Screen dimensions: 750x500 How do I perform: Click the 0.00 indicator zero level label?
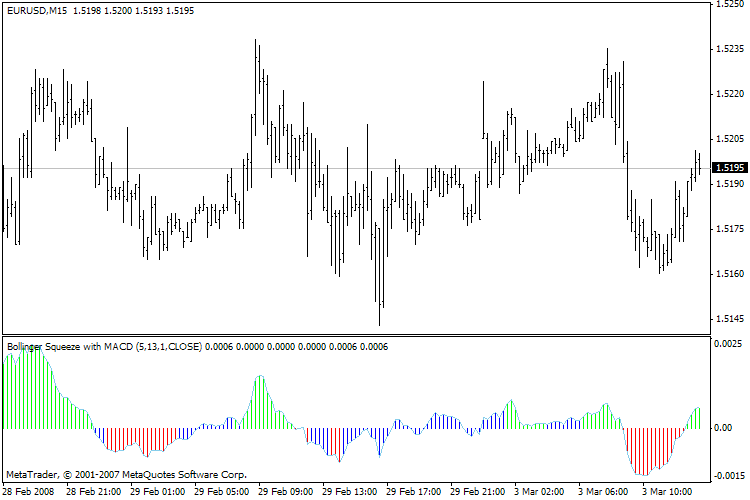click(723, 428)
